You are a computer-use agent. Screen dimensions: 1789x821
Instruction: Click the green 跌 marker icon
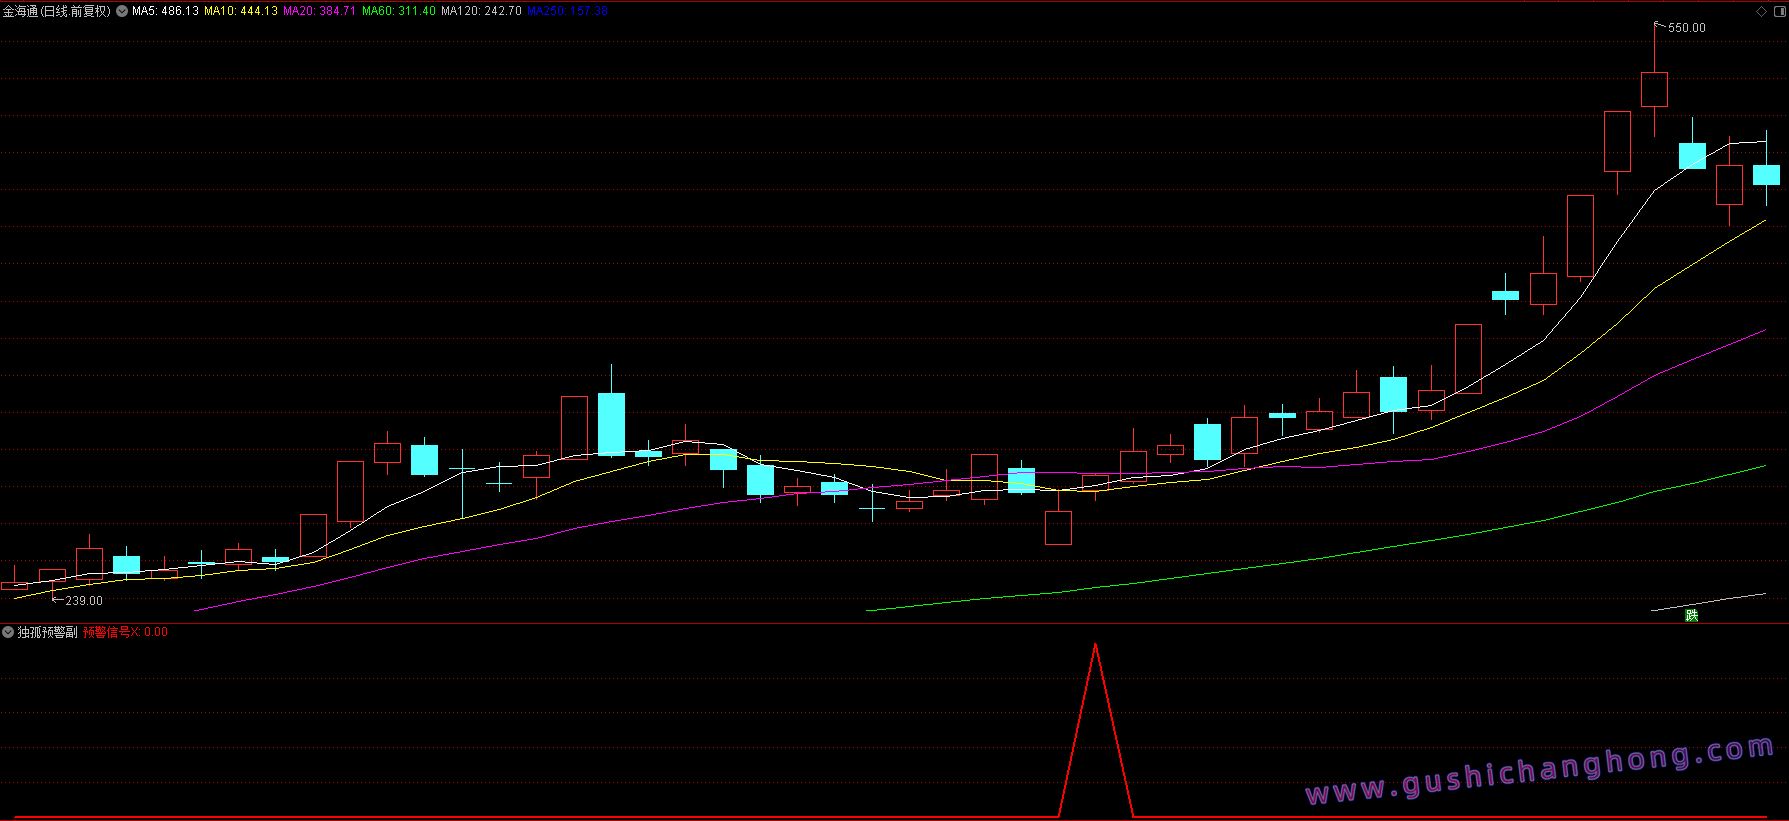point(1691,615)
